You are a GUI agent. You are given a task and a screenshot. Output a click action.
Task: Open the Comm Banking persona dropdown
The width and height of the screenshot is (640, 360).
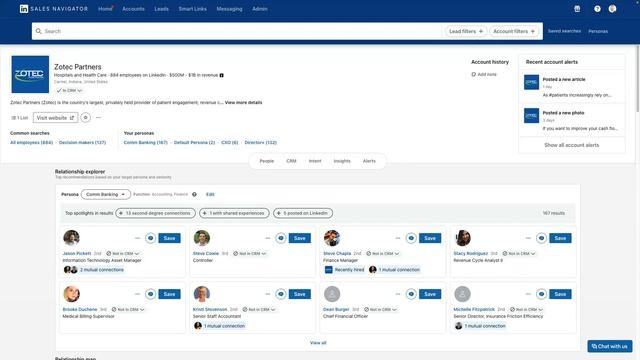(106, 194)
